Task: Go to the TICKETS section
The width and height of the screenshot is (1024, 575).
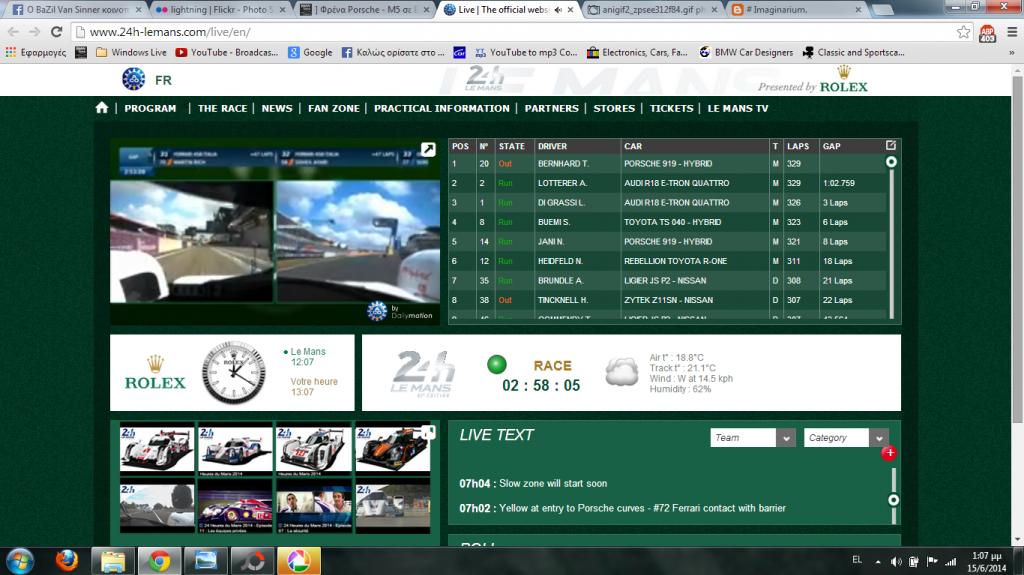Action: click(671, 108)
